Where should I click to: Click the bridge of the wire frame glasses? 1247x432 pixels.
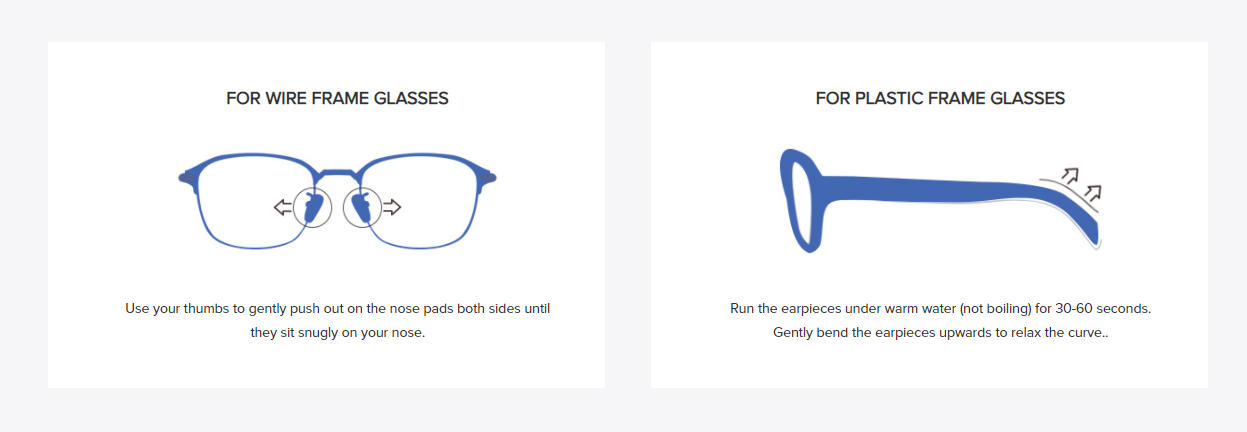(338, 174)
